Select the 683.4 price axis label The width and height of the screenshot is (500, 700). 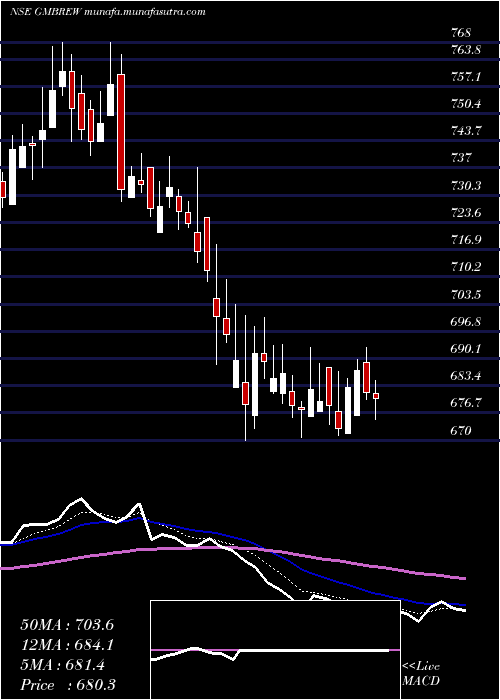tap(466, 375)
